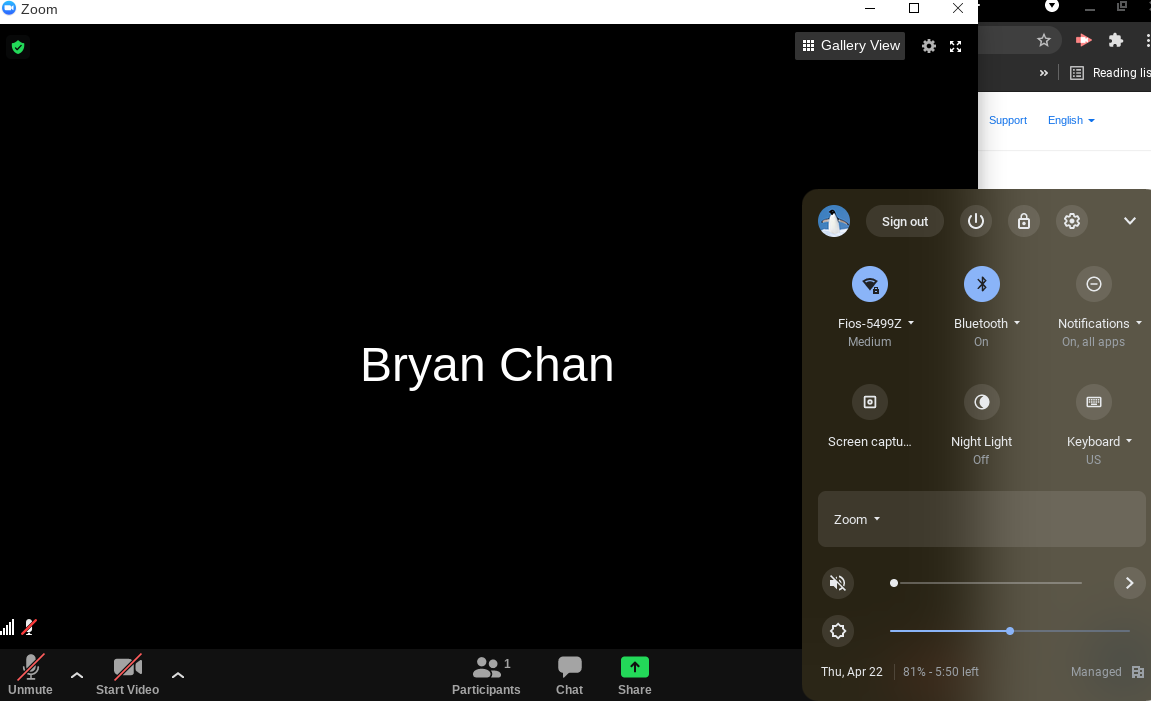This screenshot has height=701, width=1151.
Task: Open the Reading list in Chrome
Action: (x=1110, y=73)
